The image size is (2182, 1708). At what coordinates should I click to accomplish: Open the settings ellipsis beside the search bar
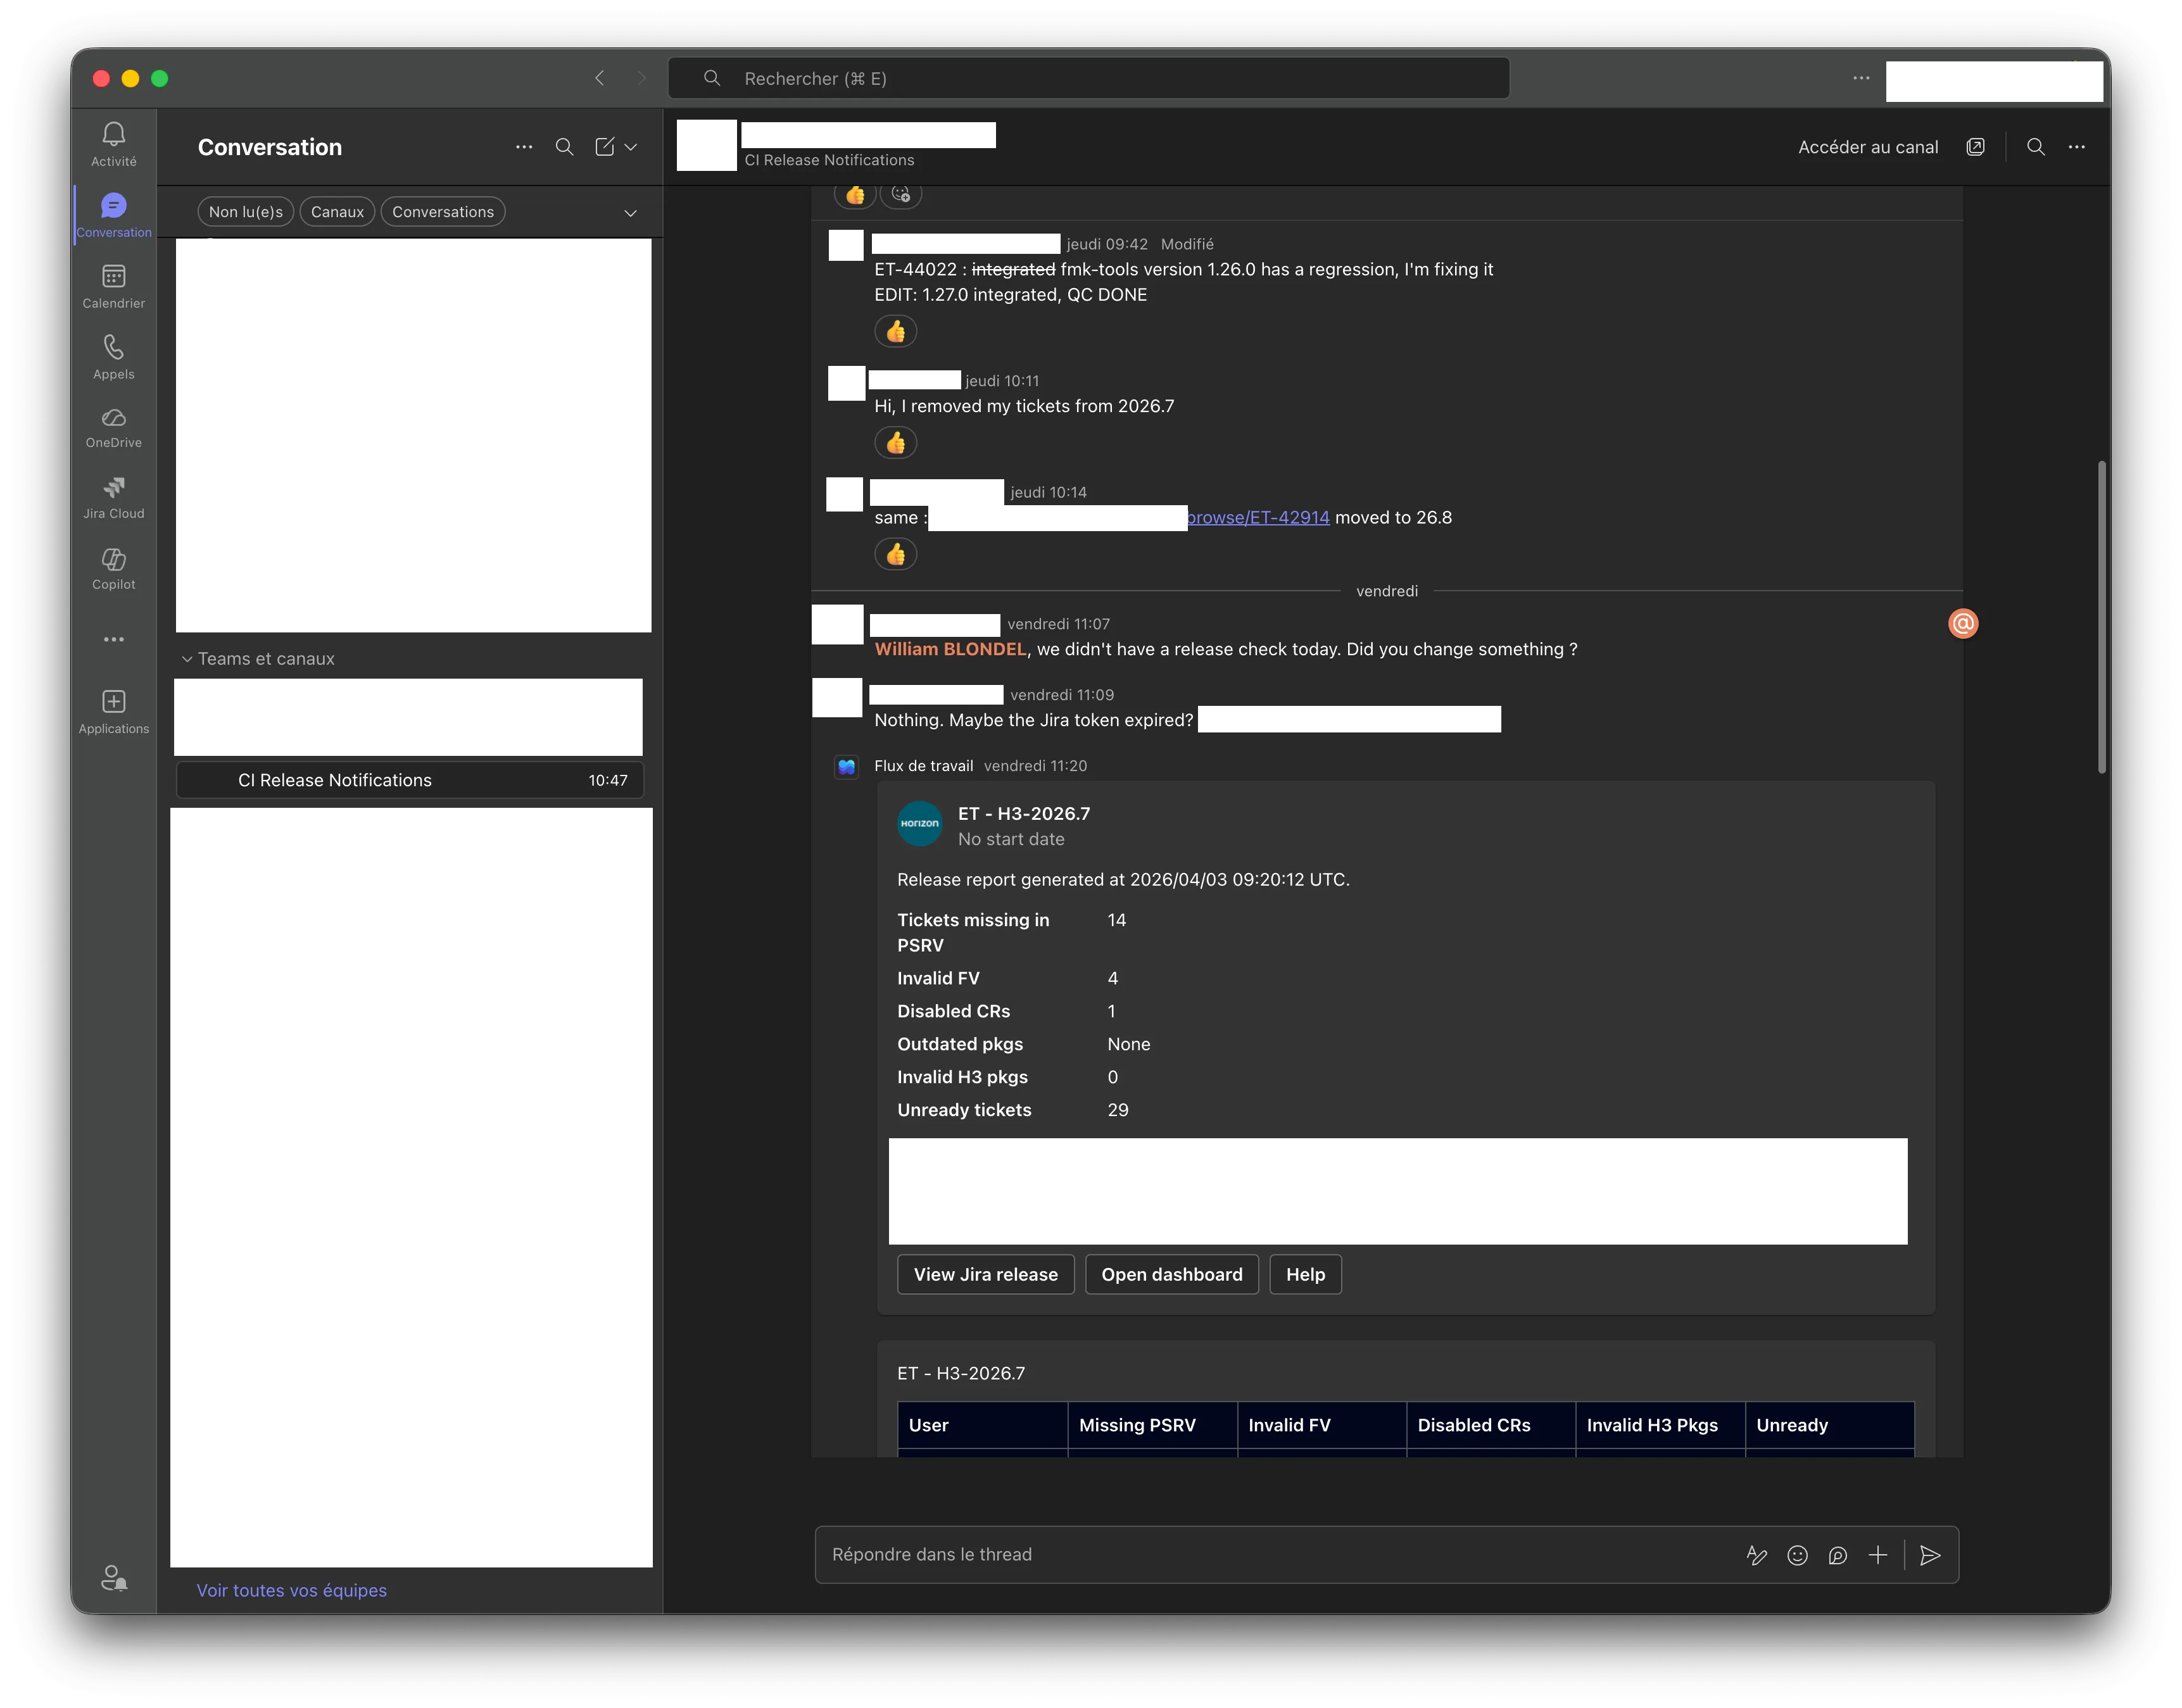[x=1860, y=78]
